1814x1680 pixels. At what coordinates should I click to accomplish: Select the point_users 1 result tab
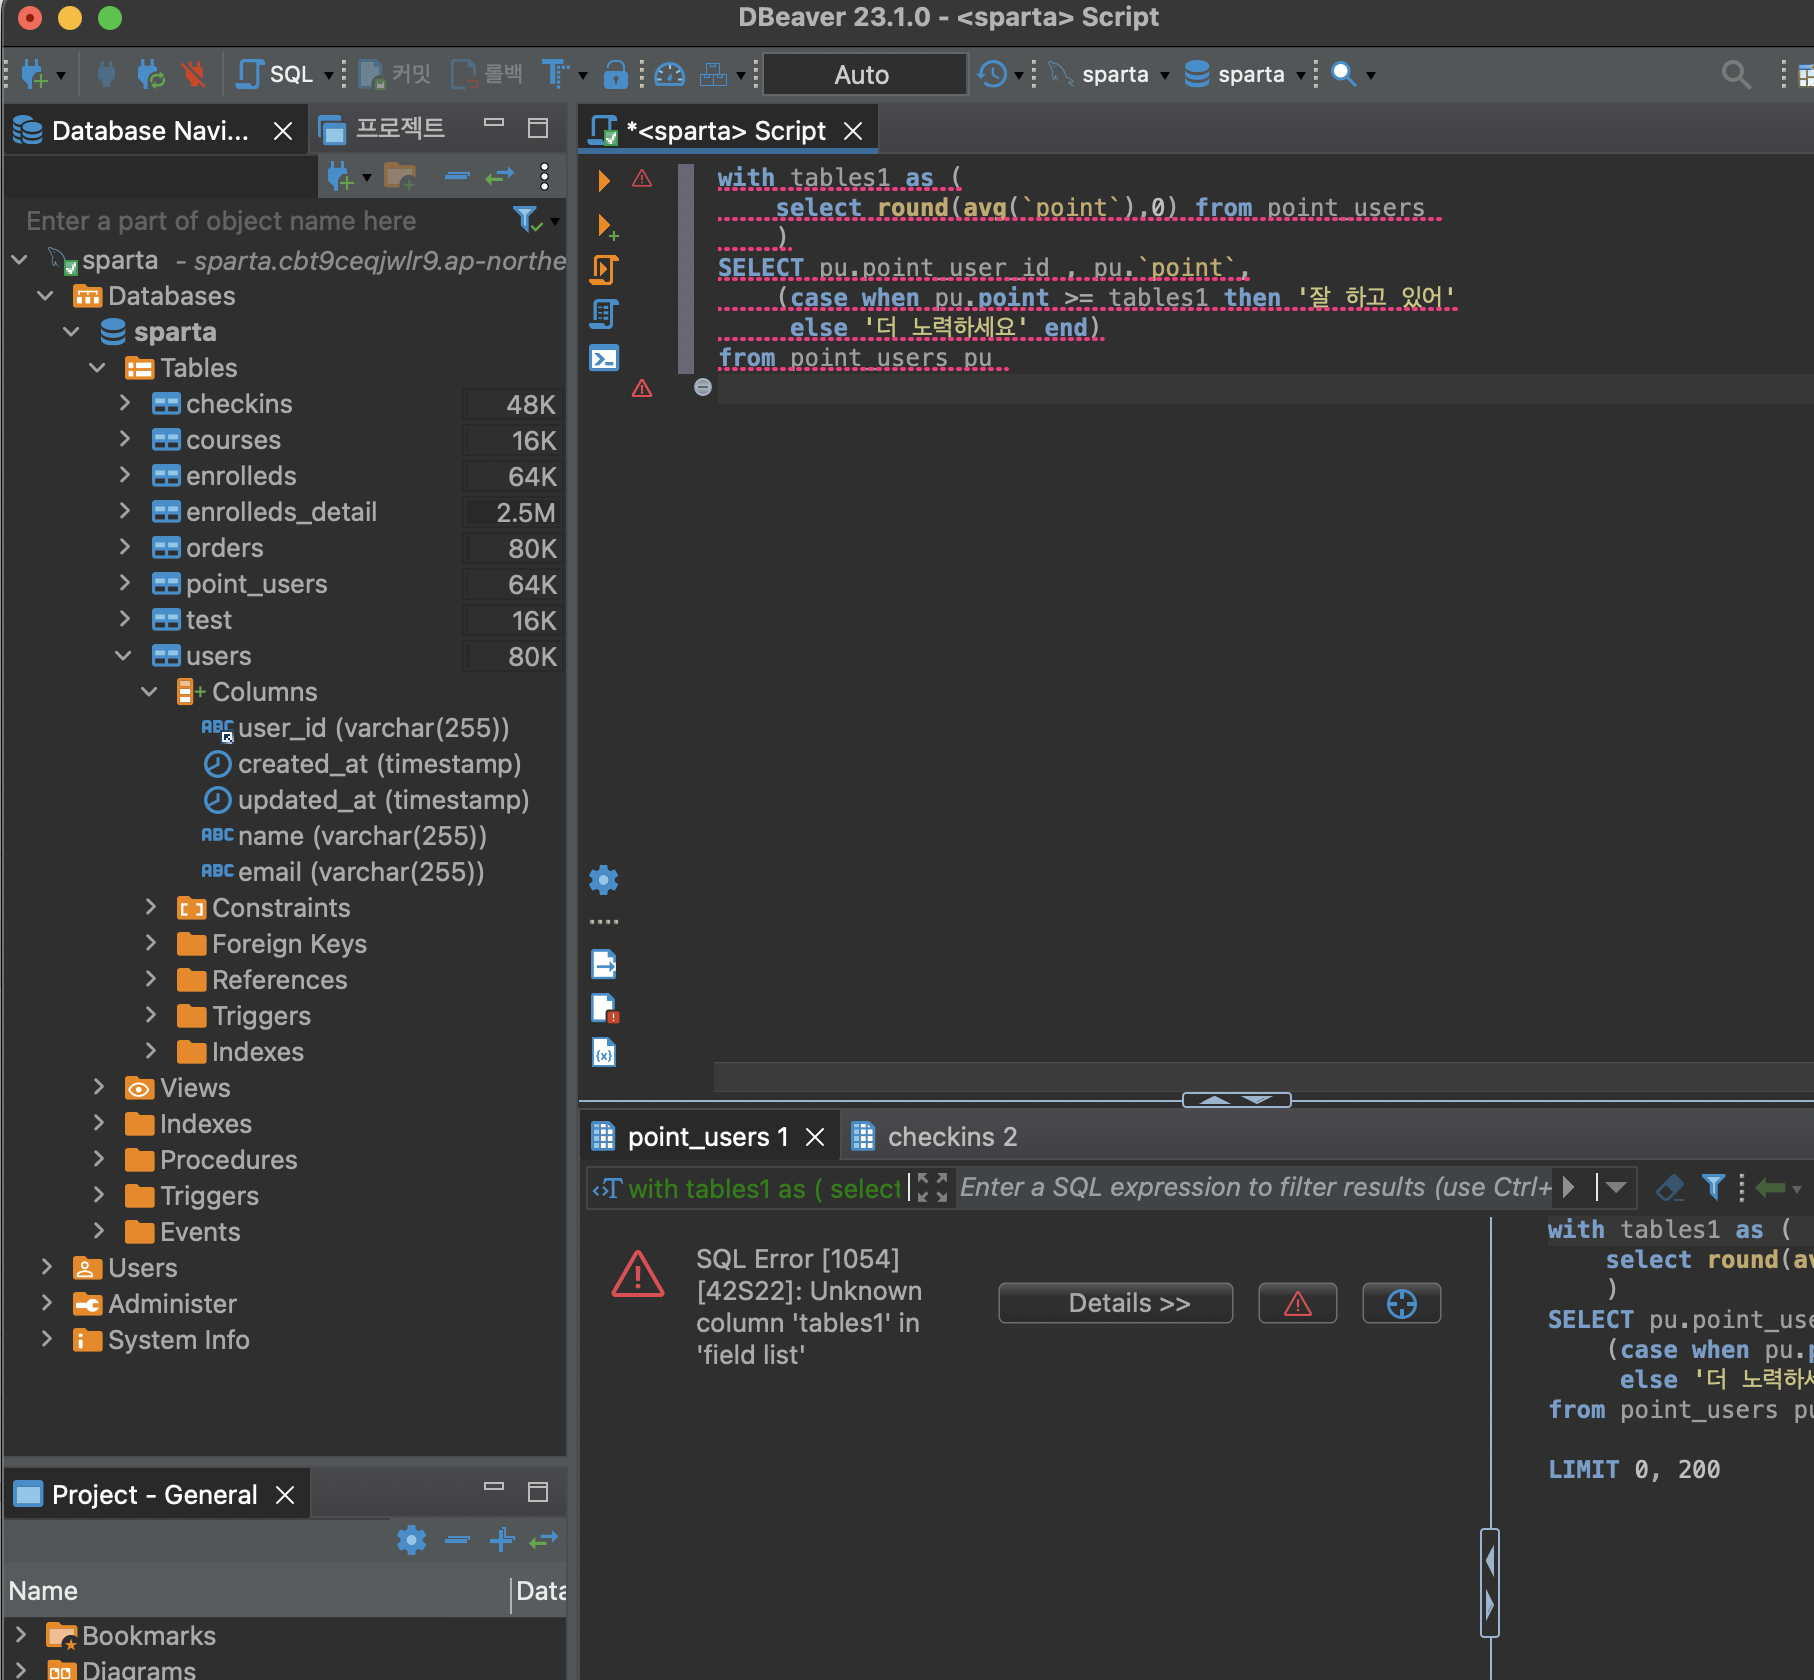(x=708, y=1137)
